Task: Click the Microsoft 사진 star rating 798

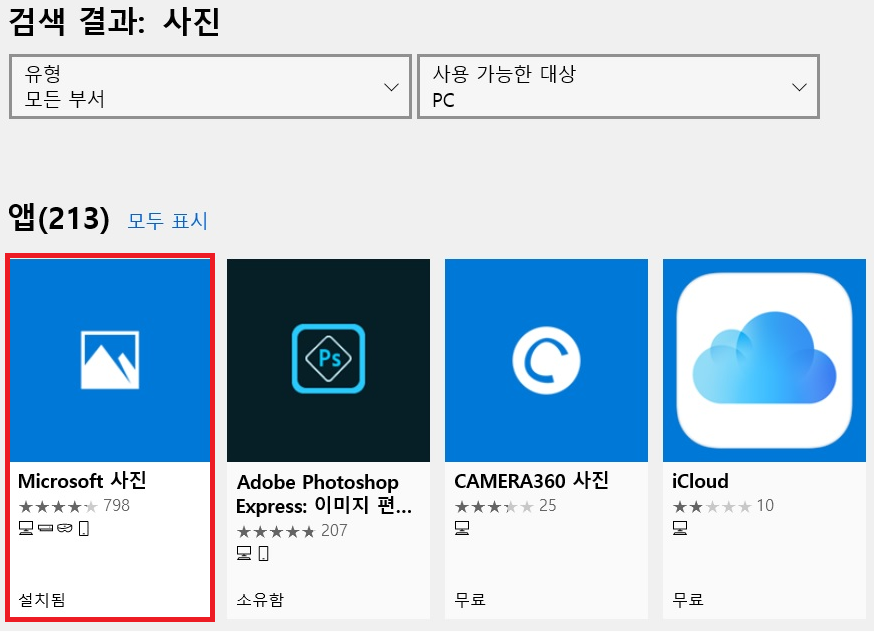Action: pos(74,505)
